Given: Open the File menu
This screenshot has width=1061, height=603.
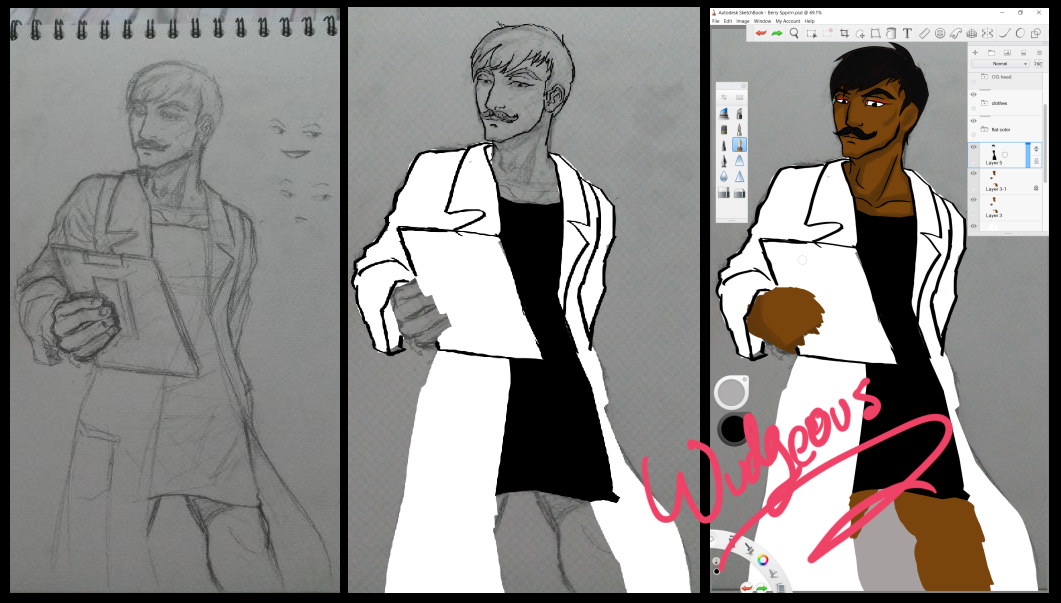Looking at the screenshot, I should [x=716, y=21].
